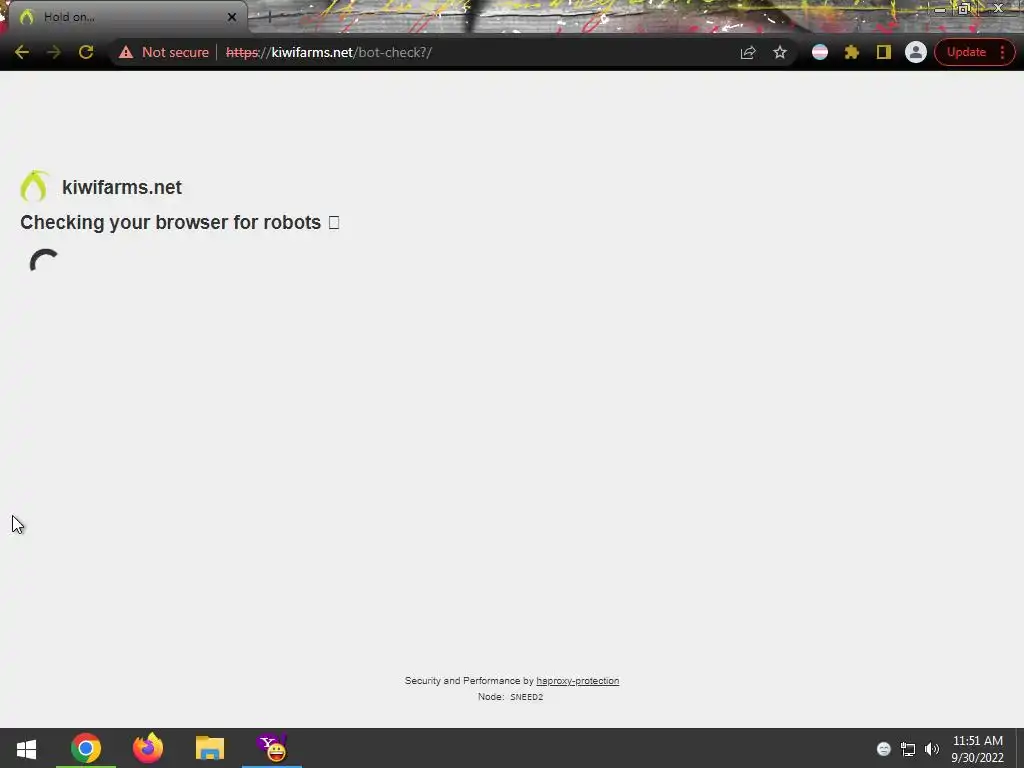Click the Node SNEED2 text
1024x768 pixels.
[510, 697]
